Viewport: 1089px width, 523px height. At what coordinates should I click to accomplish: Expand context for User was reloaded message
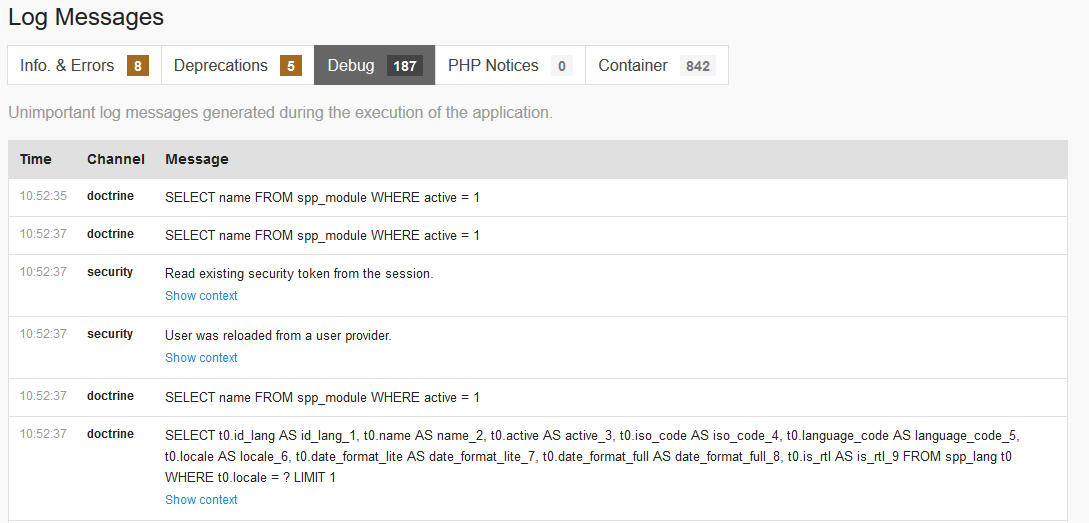[x=201, y=358]
